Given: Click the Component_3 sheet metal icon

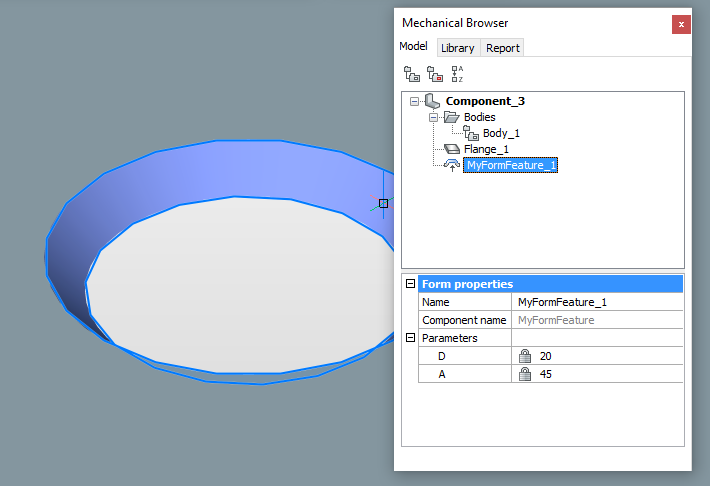Looking at the screenshot, I should [432, 101].
